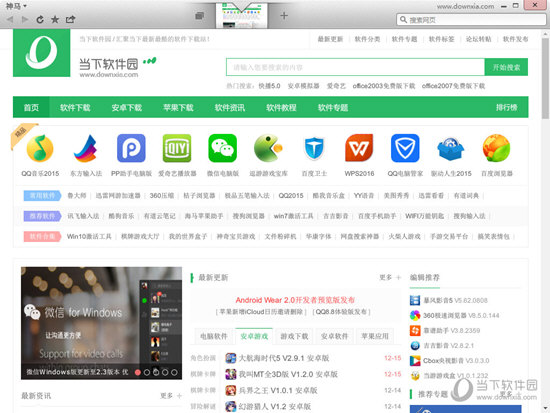Select the first red carousel dot

[138, 372]
